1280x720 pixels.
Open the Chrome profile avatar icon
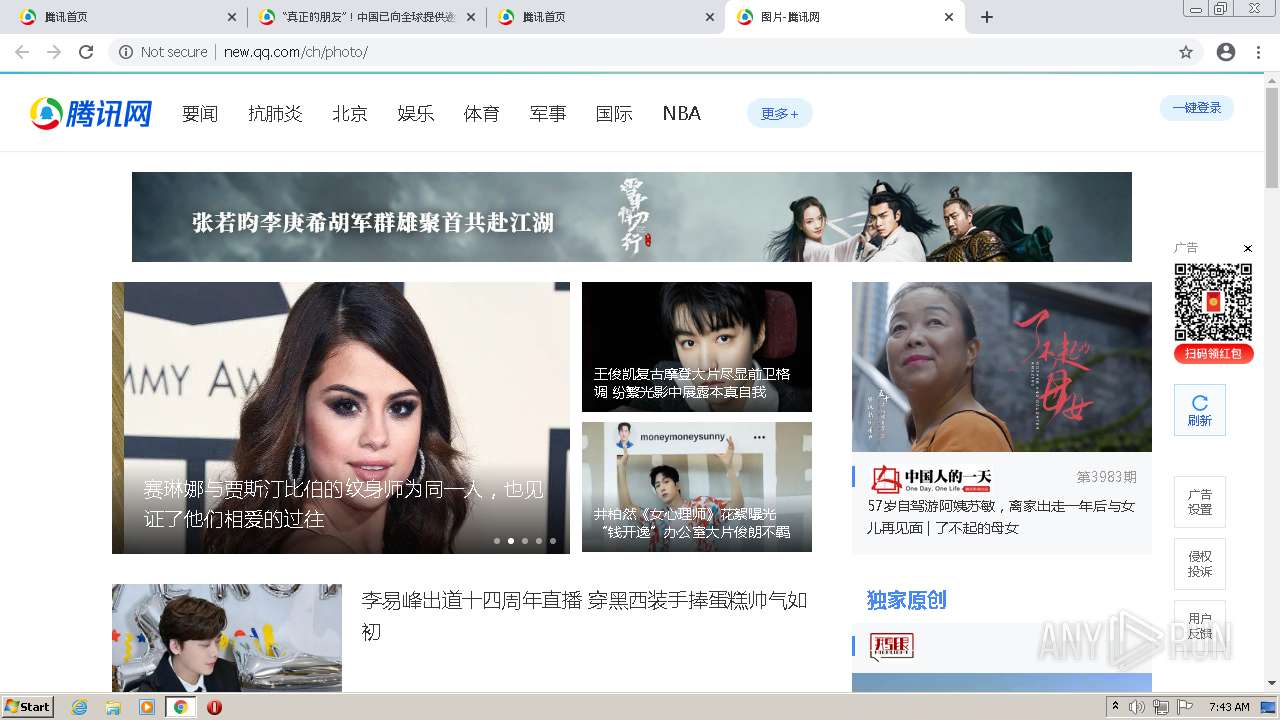click(x=1226, y=52)
